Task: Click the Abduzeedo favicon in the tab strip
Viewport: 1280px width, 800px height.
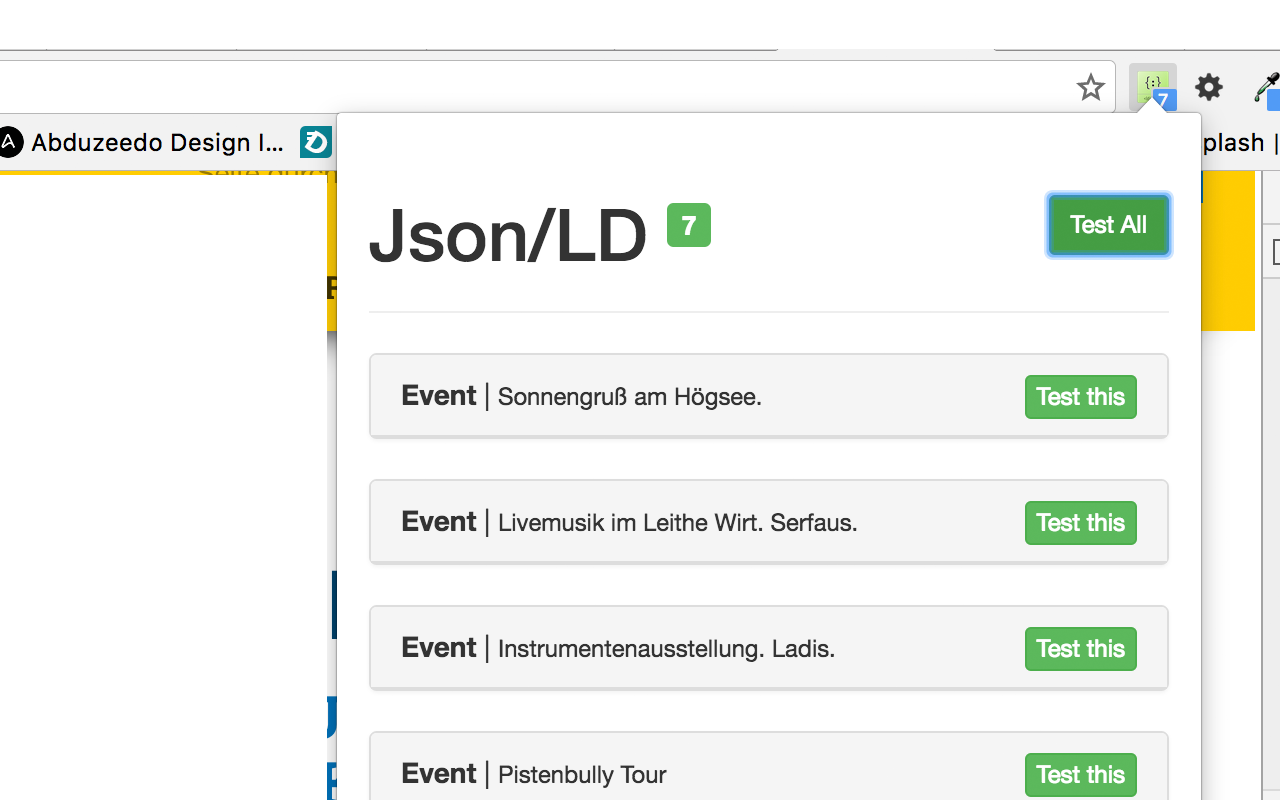Action: 10,142
